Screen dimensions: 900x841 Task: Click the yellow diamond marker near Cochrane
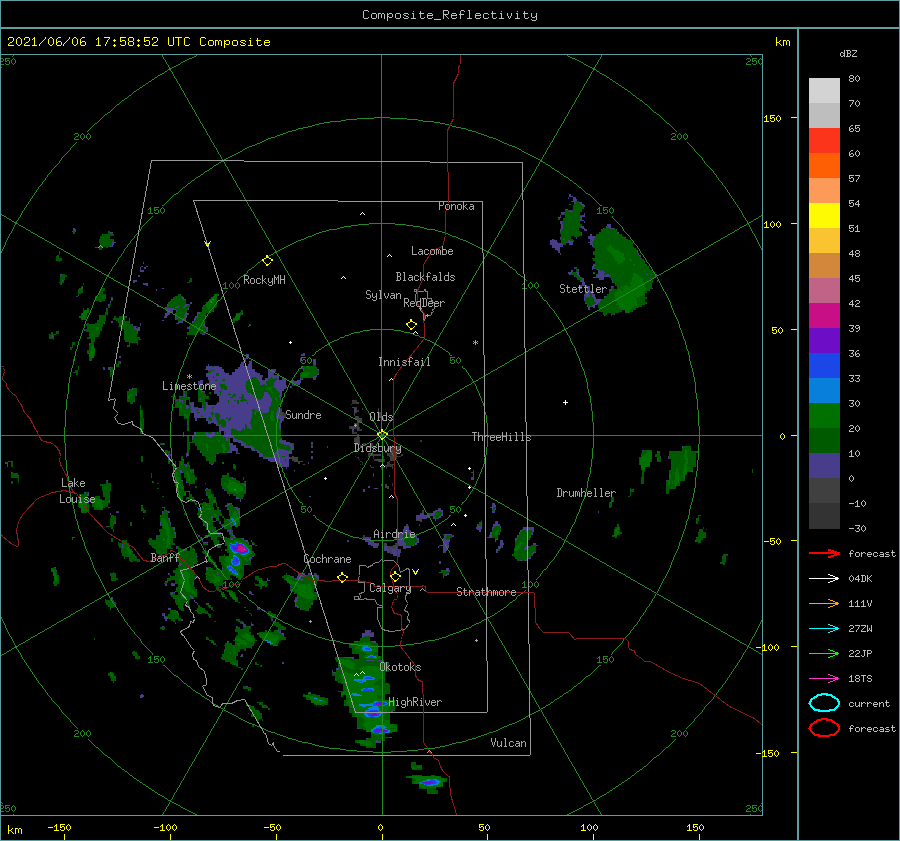coord(343,578)
